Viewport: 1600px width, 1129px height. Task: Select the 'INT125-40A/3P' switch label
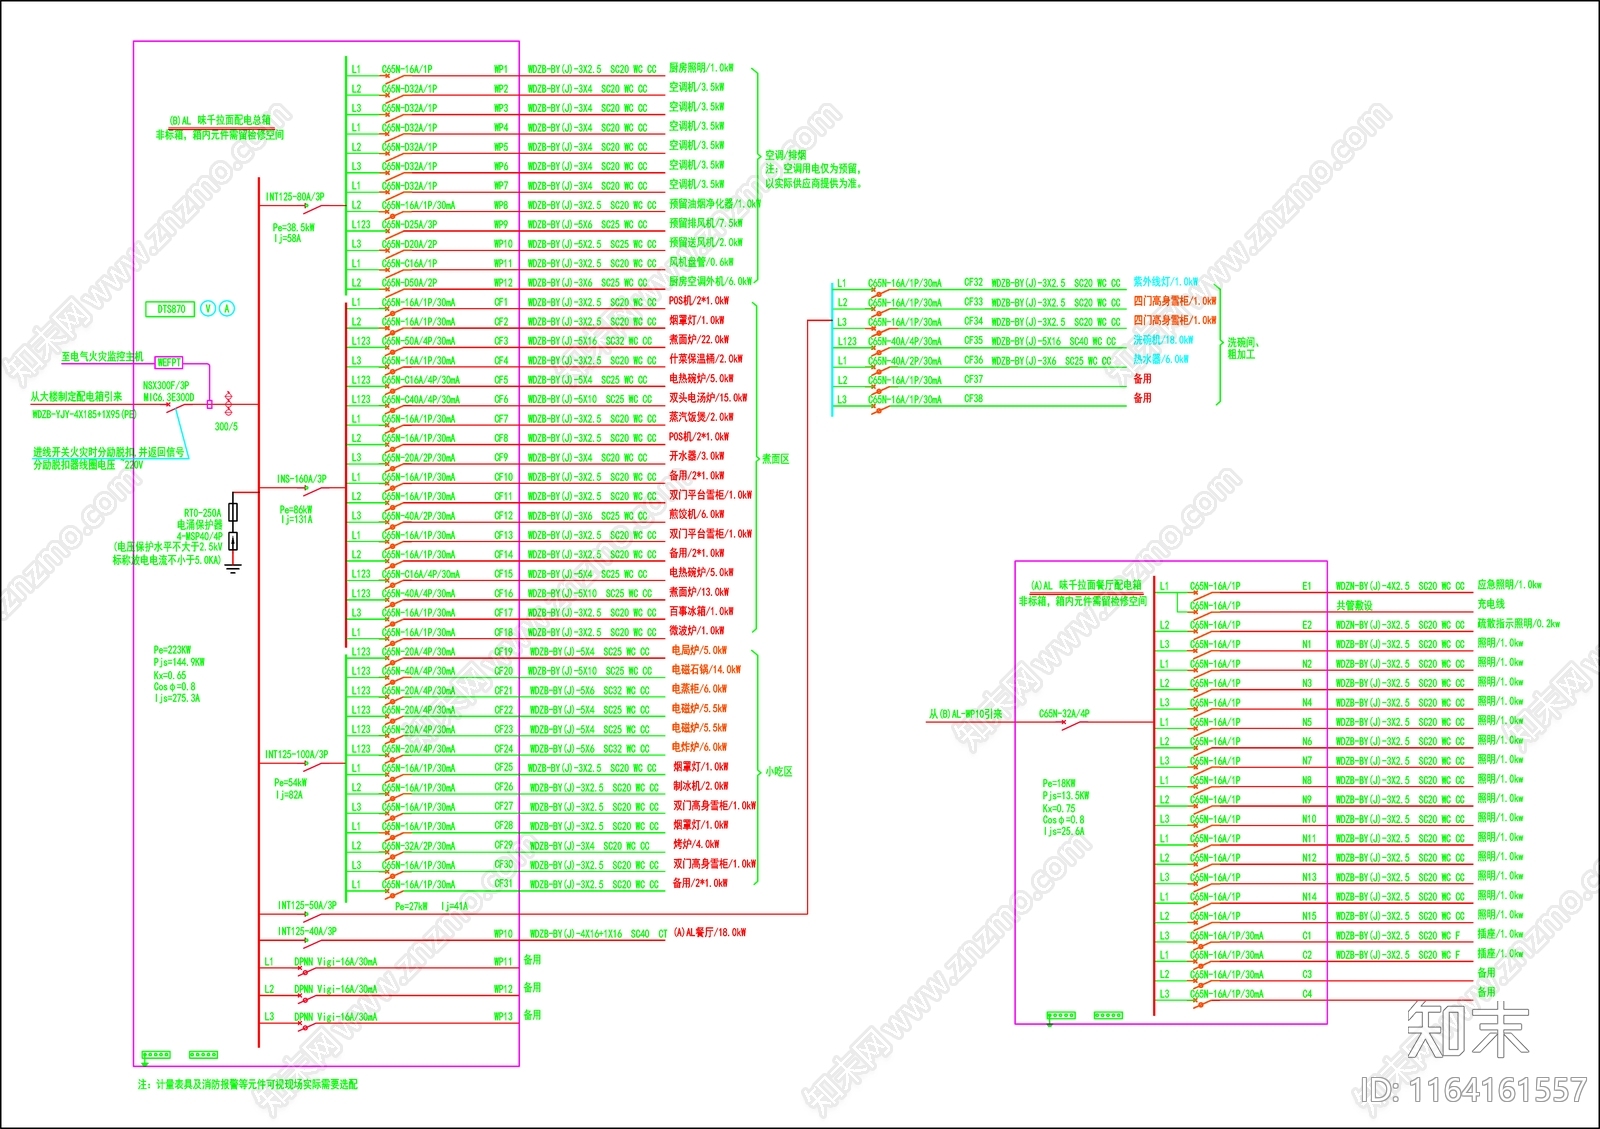click(307, 931)
